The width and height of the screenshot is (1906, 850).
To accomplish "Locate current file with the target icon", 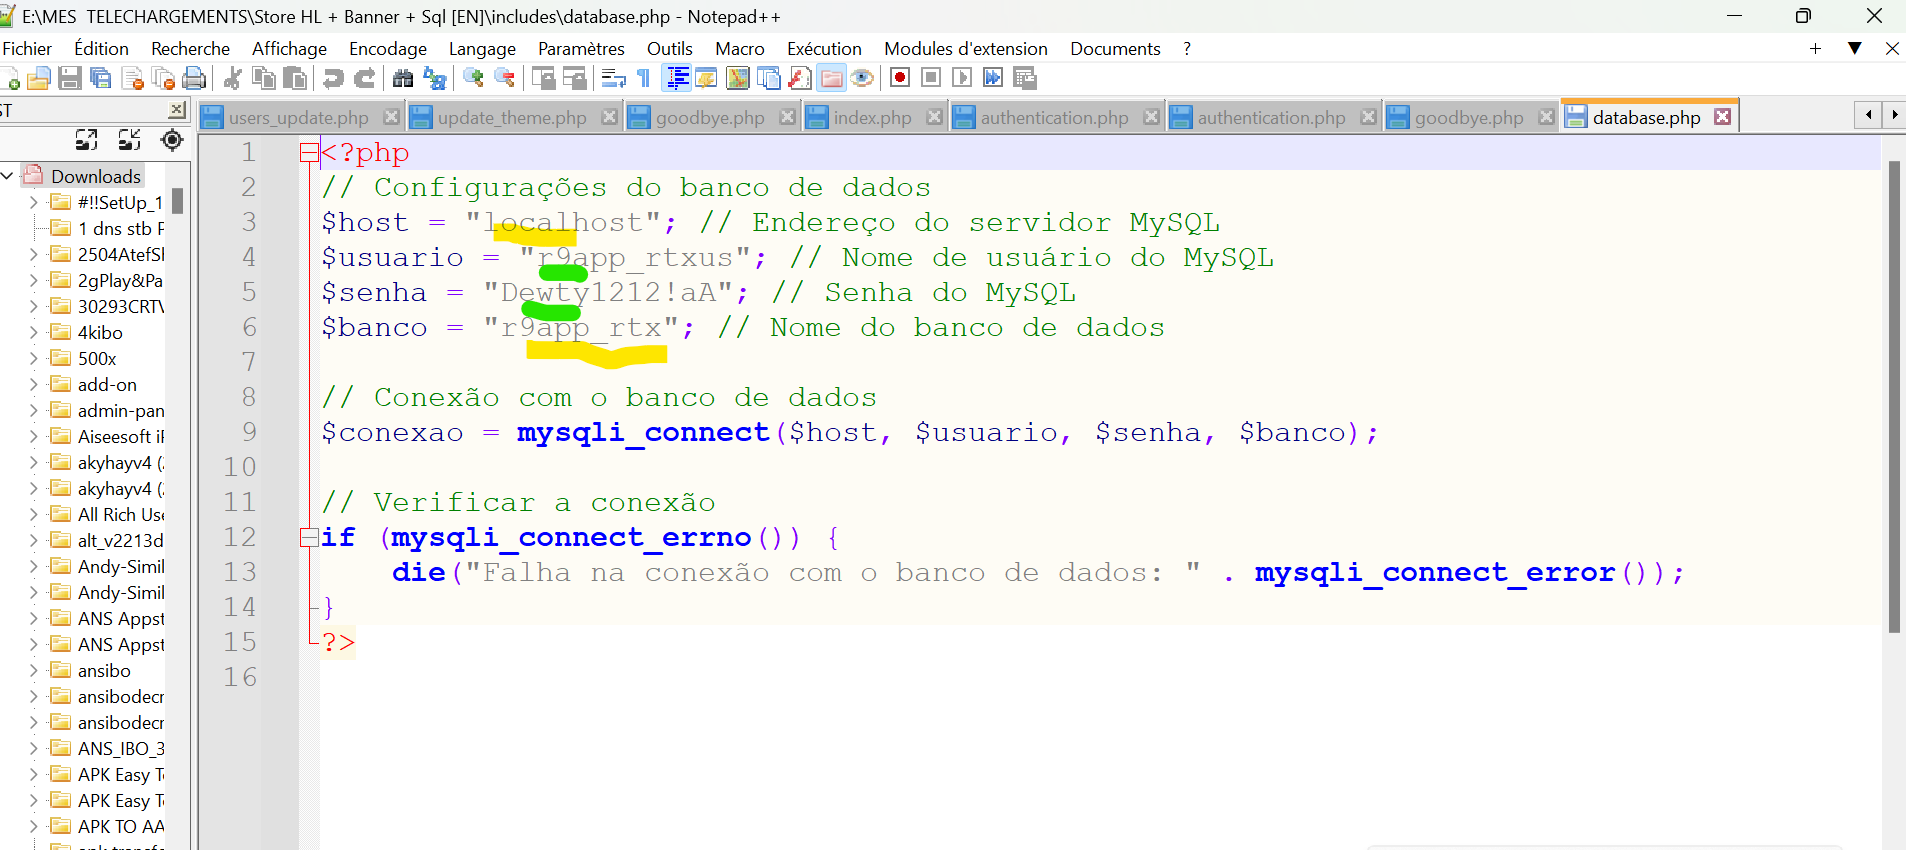I will click(172, 140).
